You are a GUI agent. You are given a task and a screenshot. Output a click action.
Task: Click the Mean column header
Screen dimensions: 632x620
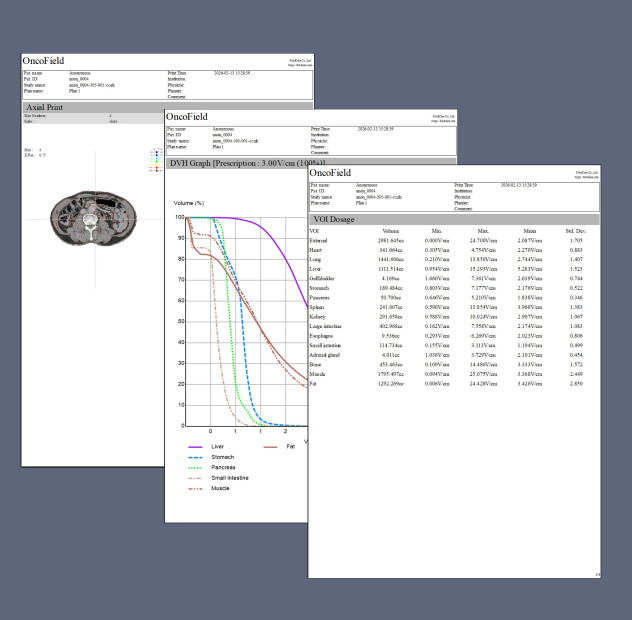(x=530, y=231)
